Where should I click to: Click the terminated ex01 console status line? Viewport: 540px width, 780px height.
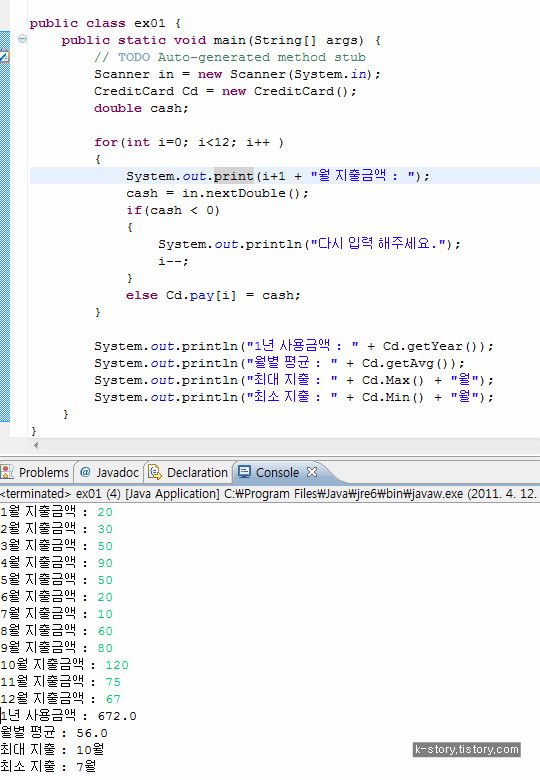(x=268, y=493)
